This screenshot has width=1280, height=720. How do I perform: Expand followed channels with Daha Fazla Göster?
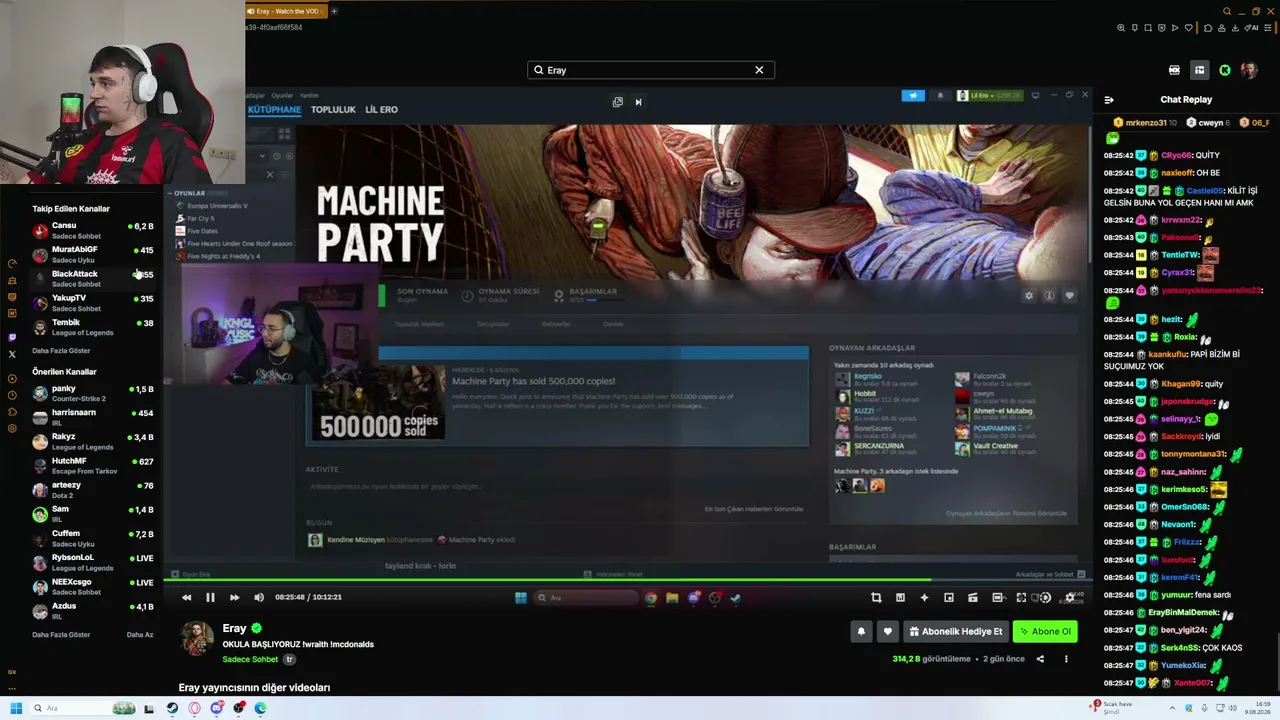pos(61,351)
